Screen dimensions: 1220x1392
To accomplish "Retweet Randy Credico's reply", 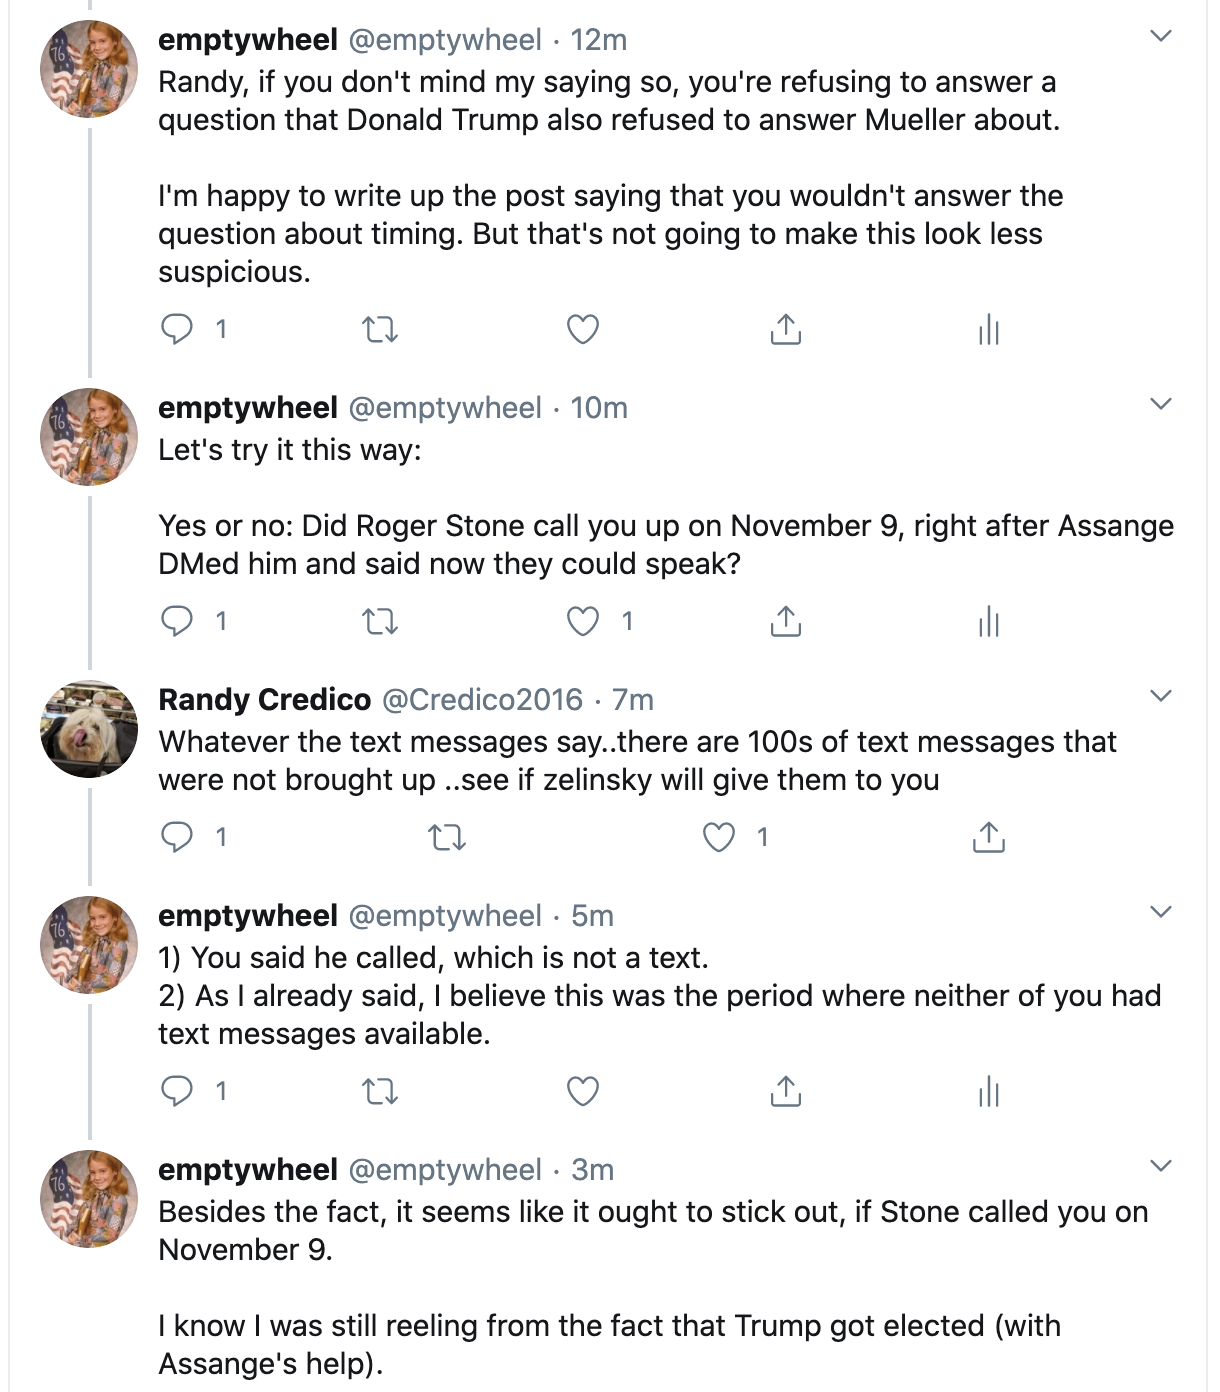I will 447,837.
